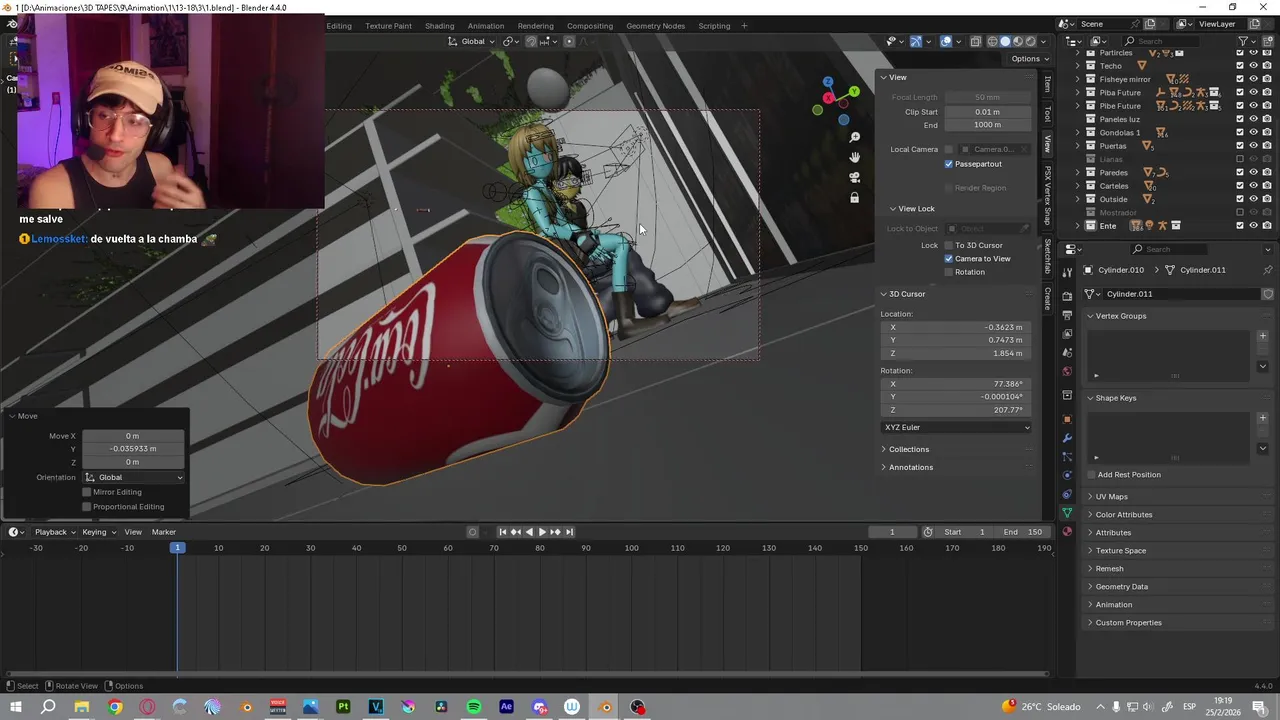Toggle X-ray mode in viewport header
Image resolution: width=1280 pixels, height=720 pixels.
976,41
